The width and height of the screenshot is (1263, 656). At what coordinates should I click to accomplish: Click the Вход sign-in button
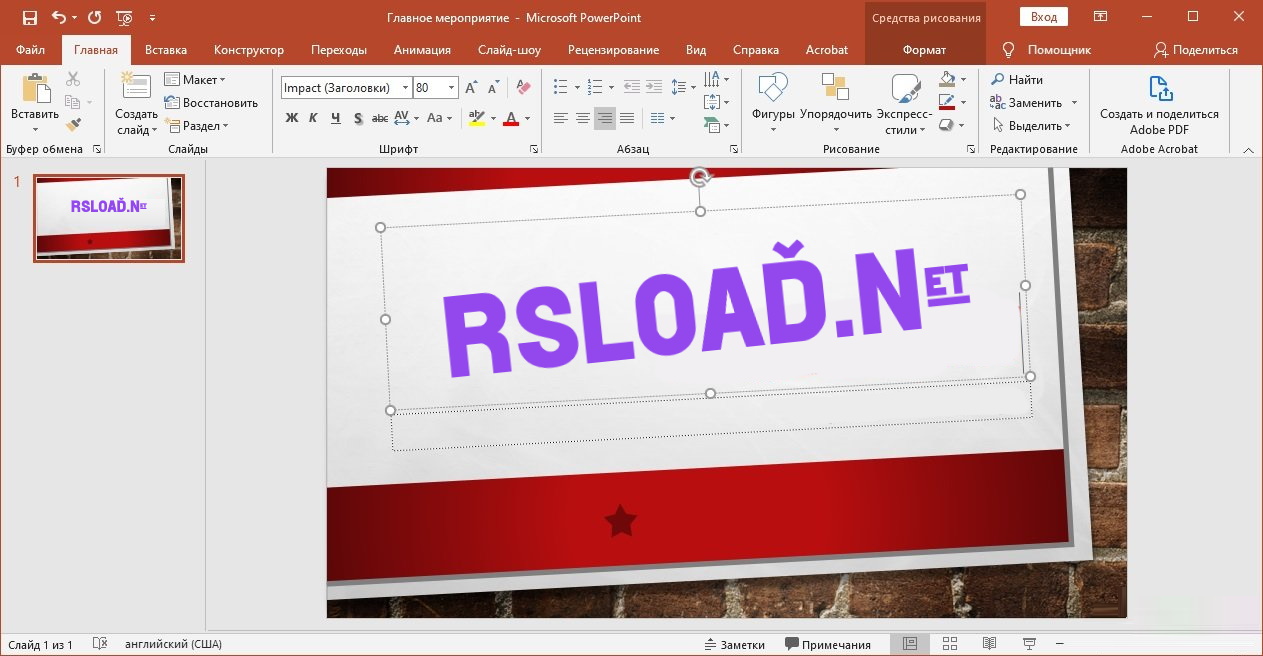pos(1043,17)
